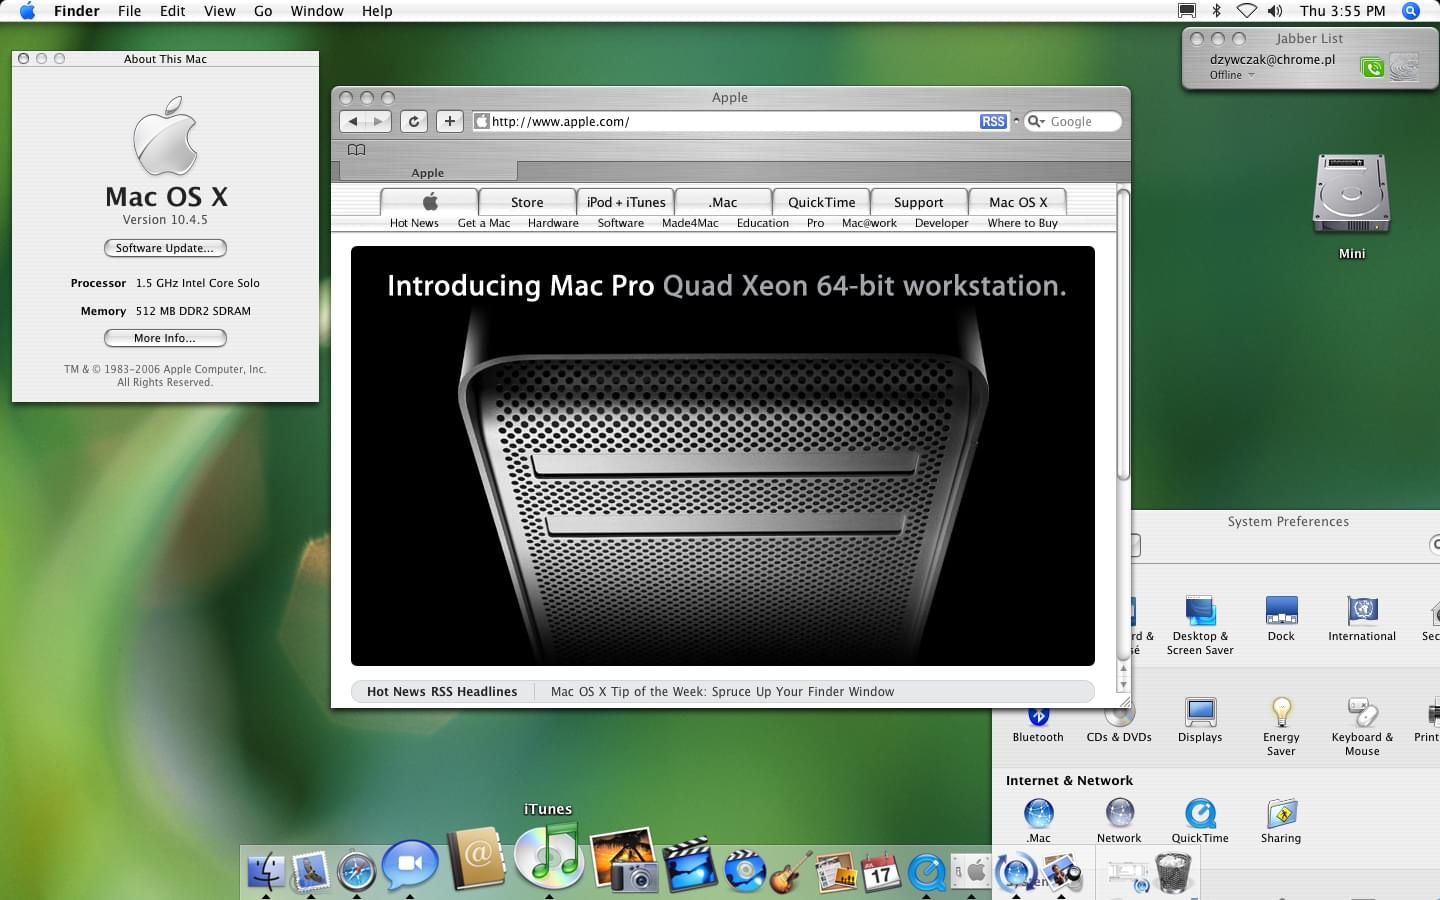The width and height of the screenshot is (1440, 900).
Task: Click the Mac Pro banner image
Action: click(x=723, y=456)
